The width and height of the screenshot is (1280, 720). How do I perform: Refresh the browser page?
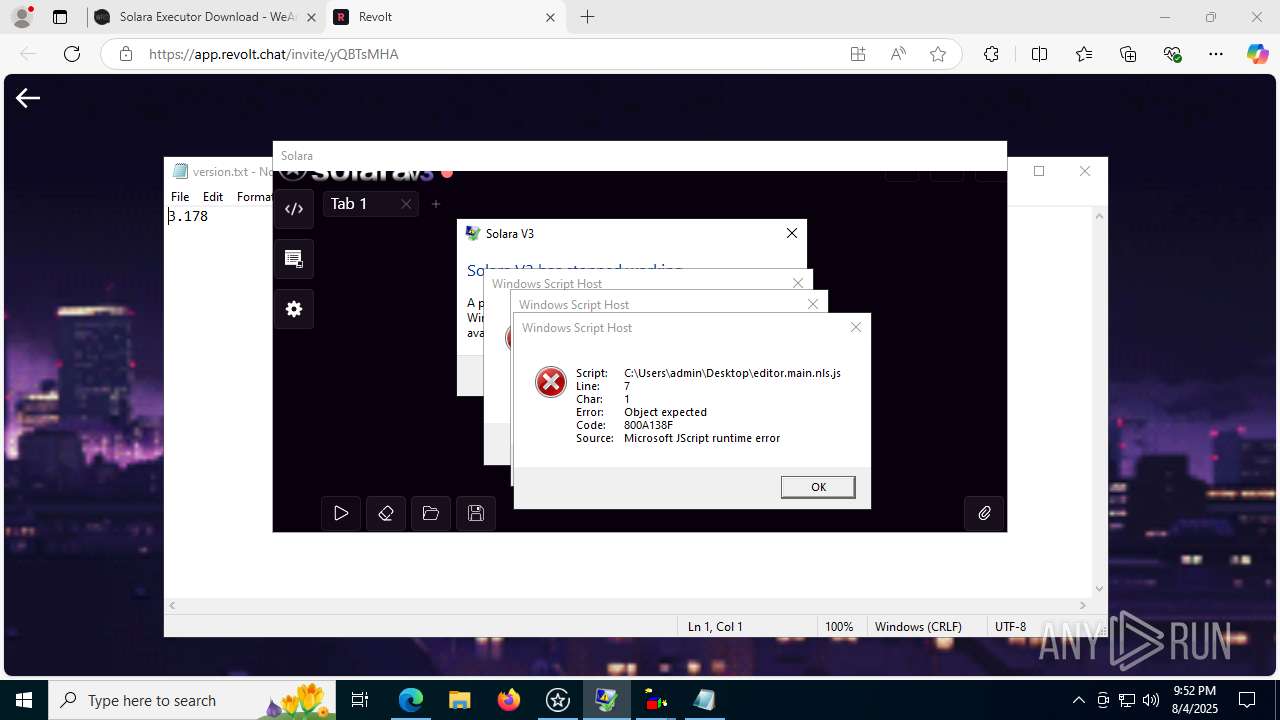click(72, 54)
